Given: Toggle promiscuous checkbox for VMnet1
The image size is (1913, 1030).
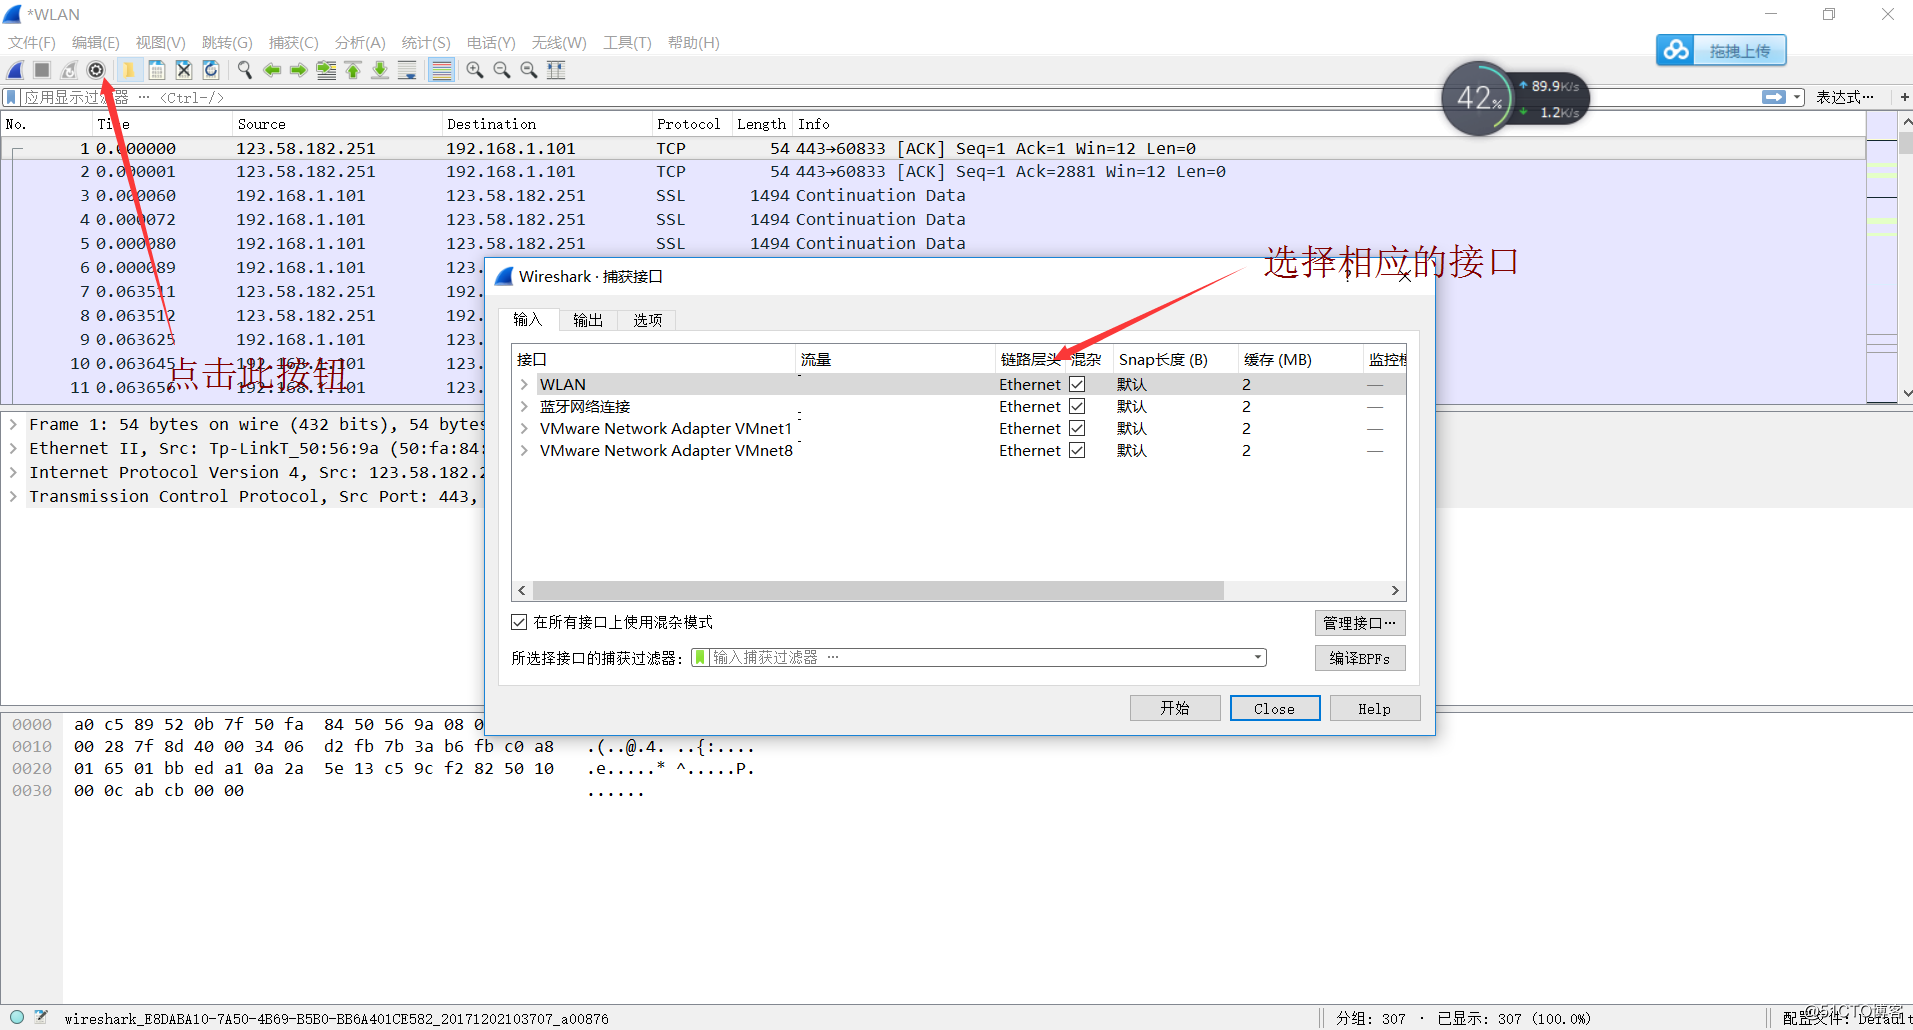Looking at the screenshot, I should [1077, 428].
